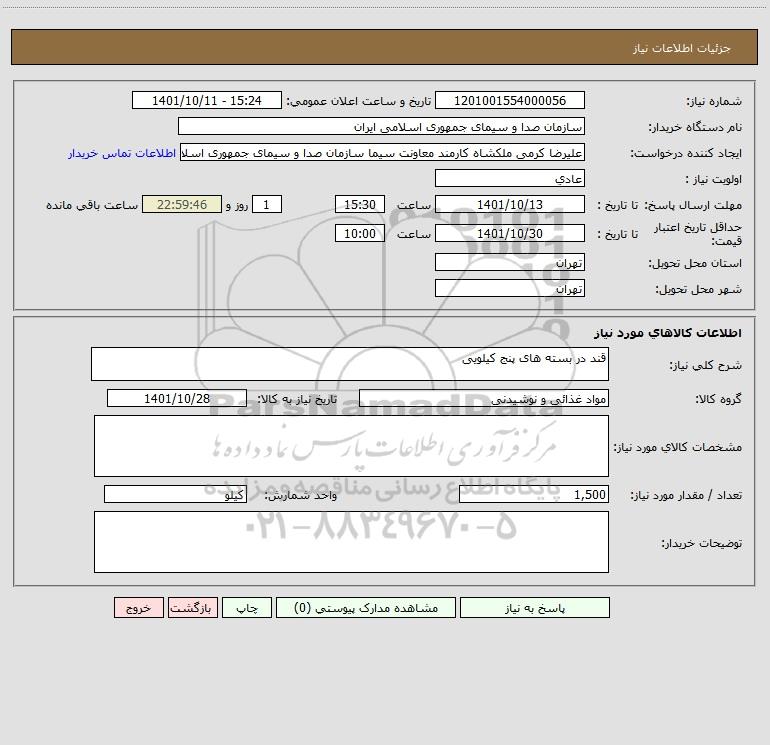This screenshot has width=770, height=745.
Task: Click the priority field showing عادی
Action: click(x=510, y=178)
